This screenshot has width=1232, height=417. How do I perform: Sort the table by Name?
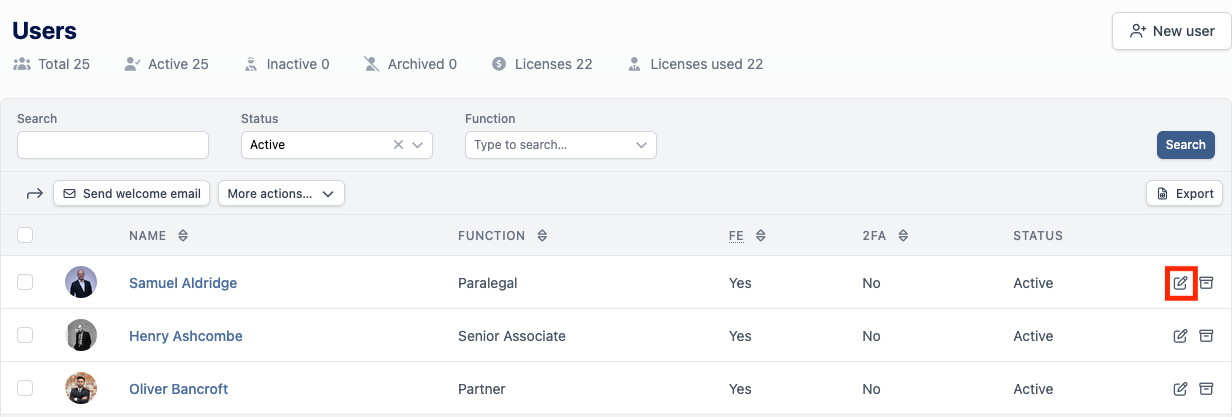tap(183, 236)
